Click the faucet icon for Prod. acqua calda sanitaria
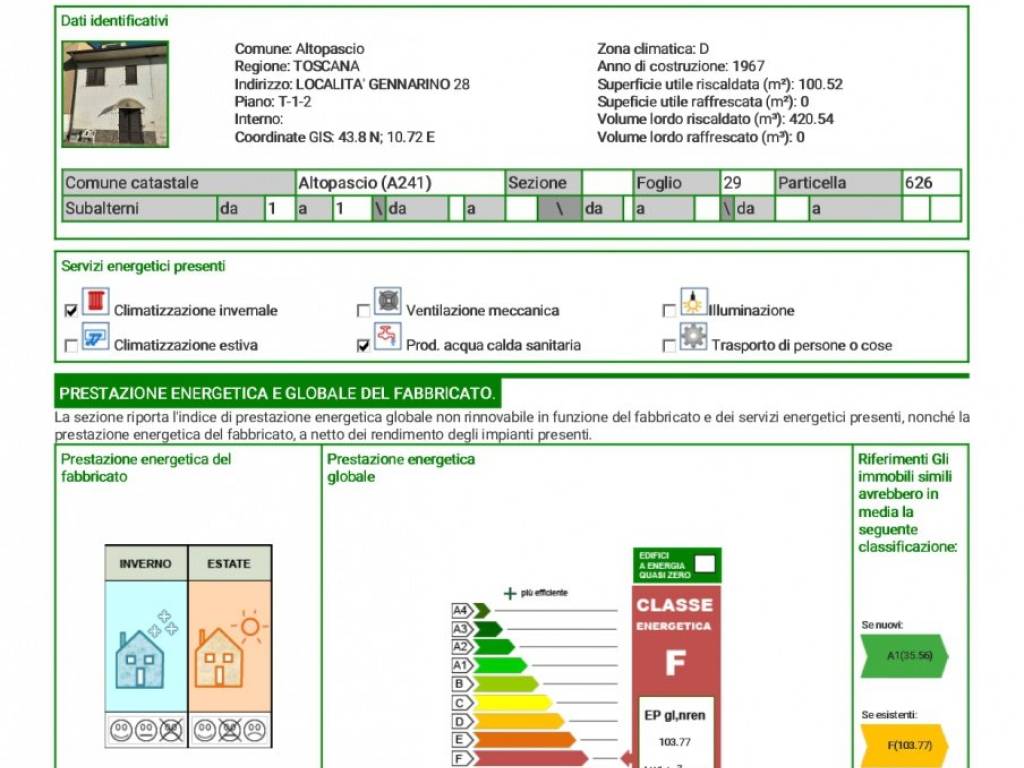 (x=388, y=336)
